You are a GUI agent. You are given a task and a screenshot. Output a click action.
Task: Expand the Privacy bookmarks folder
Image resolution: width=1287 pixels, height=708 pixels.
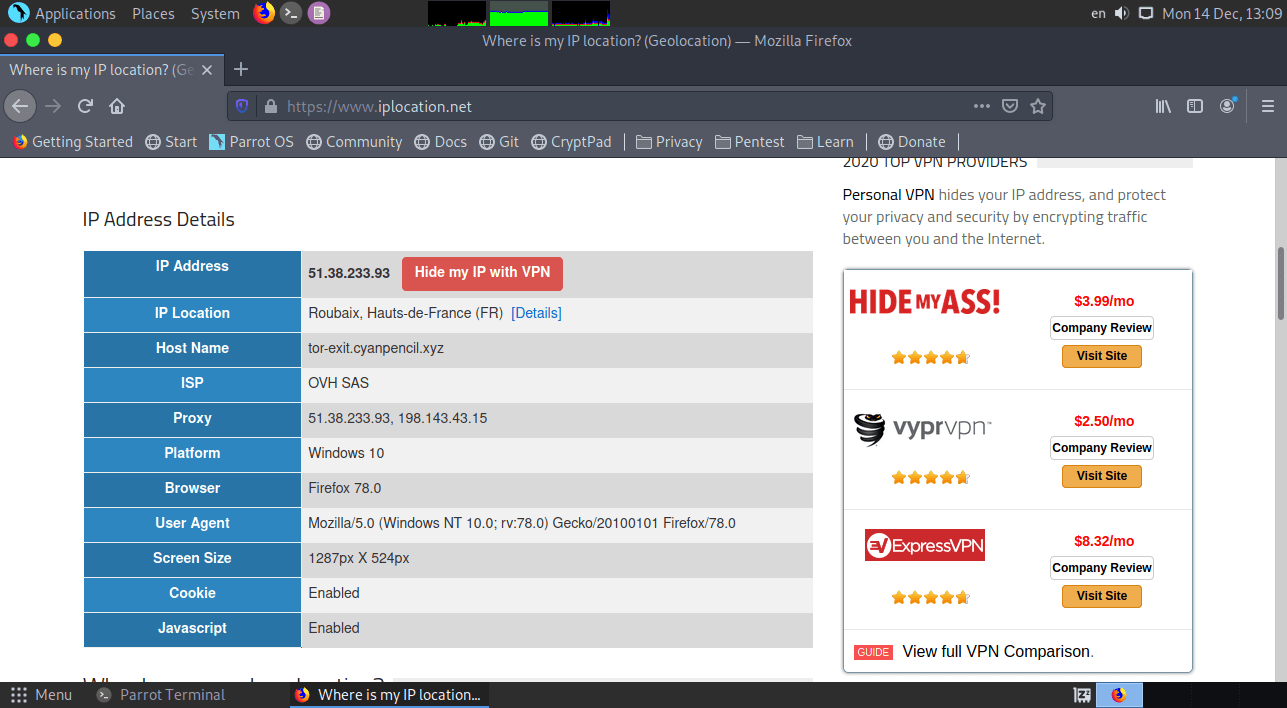point(669,142)
